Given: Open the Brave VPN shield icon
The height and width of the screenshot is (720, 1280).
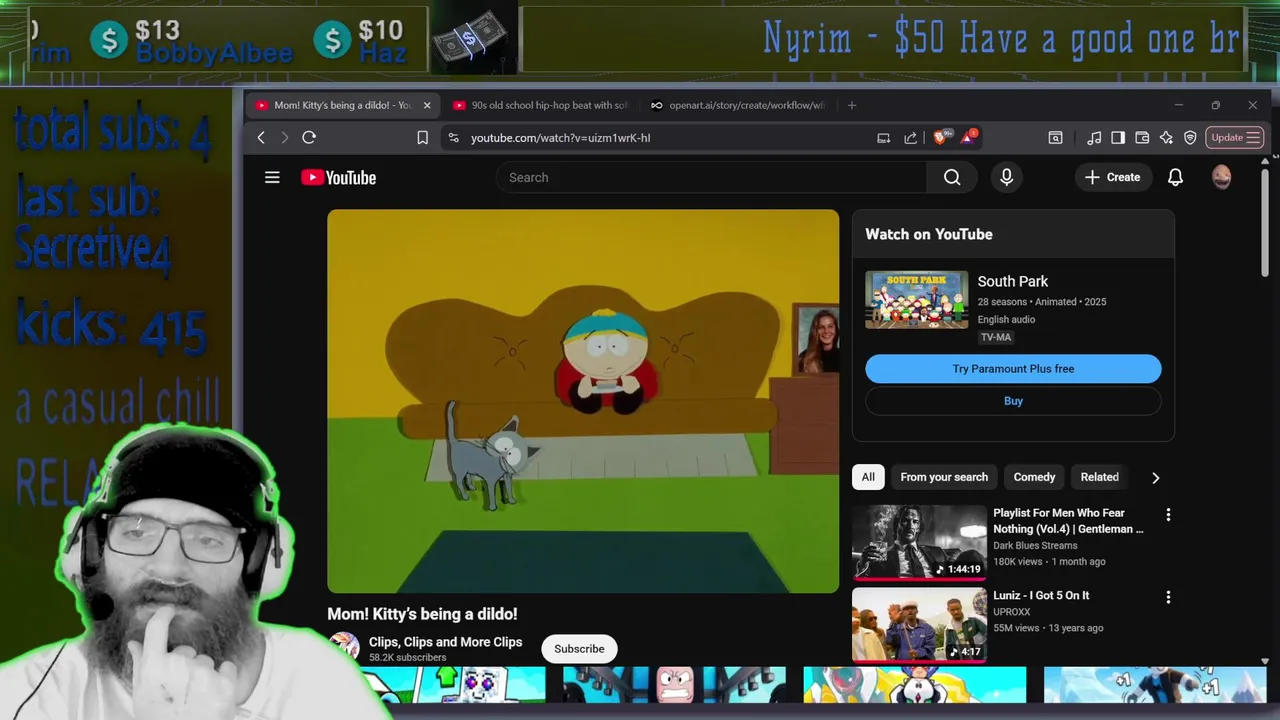Looking at the screenshot, I should tap(1190, 137).
